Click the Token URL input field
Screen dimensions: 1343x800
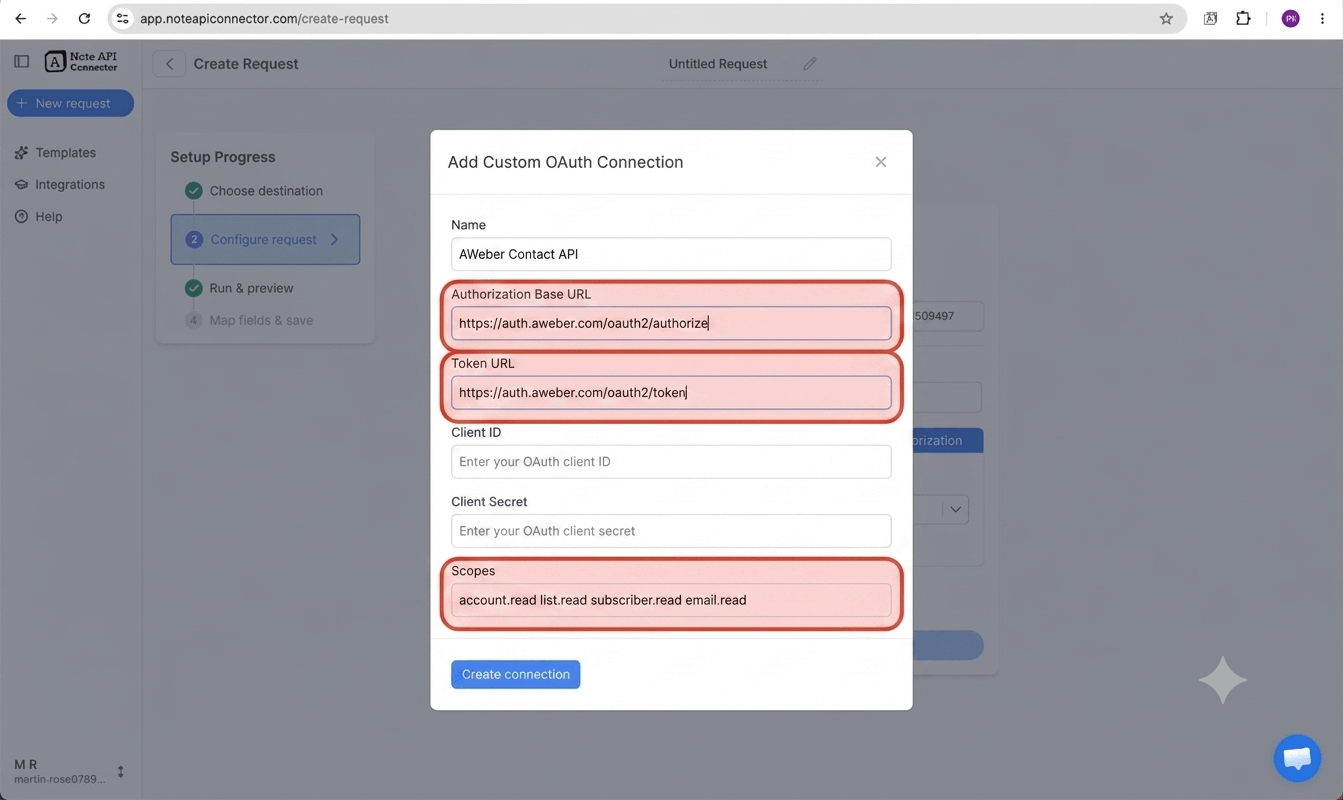[x=671, y=392]
